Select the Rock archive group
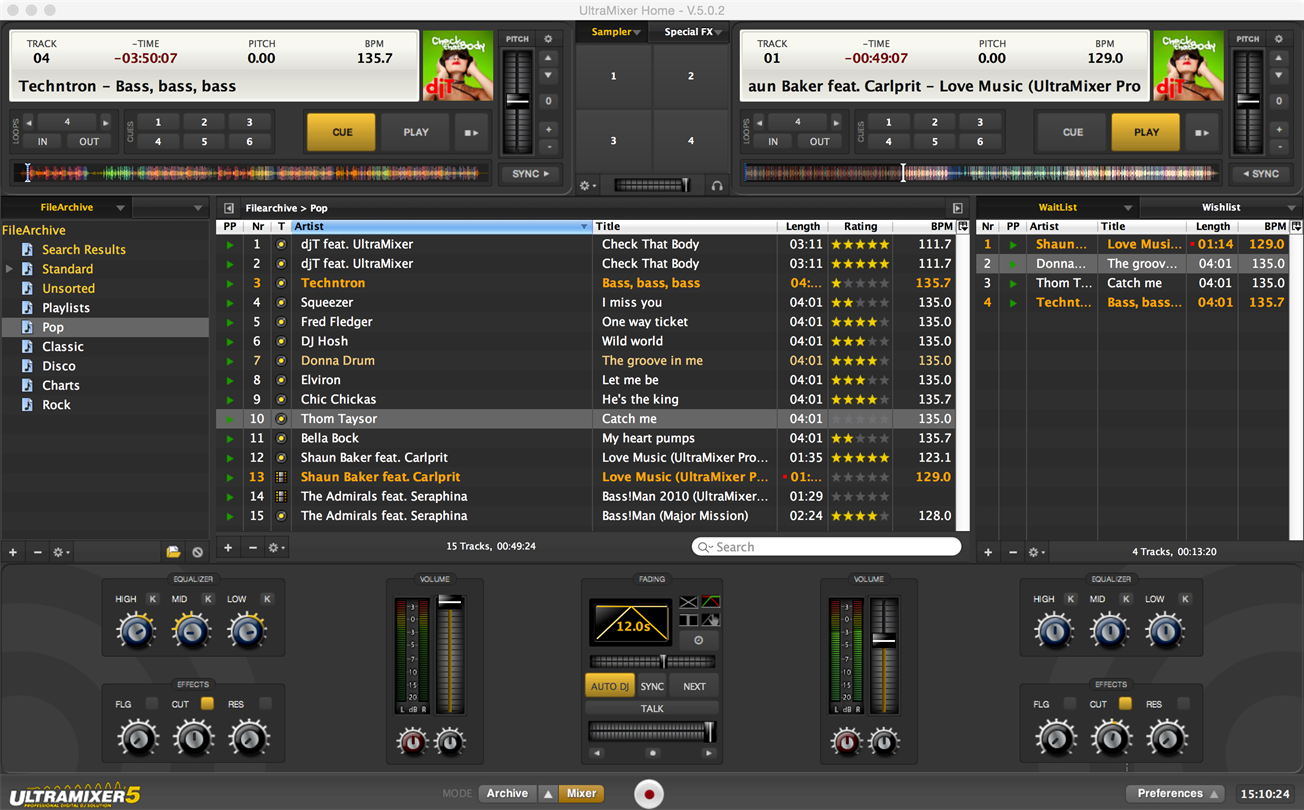 (x=56, y=405)
